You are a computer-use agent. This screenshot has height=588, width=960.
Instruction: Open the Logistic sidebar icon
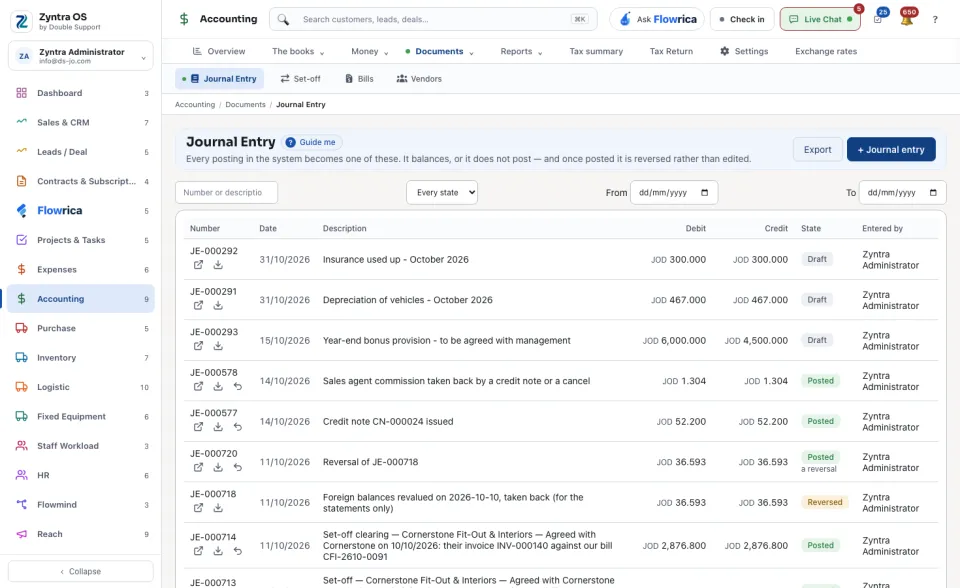pyautogui.click(x=21, y=387)
